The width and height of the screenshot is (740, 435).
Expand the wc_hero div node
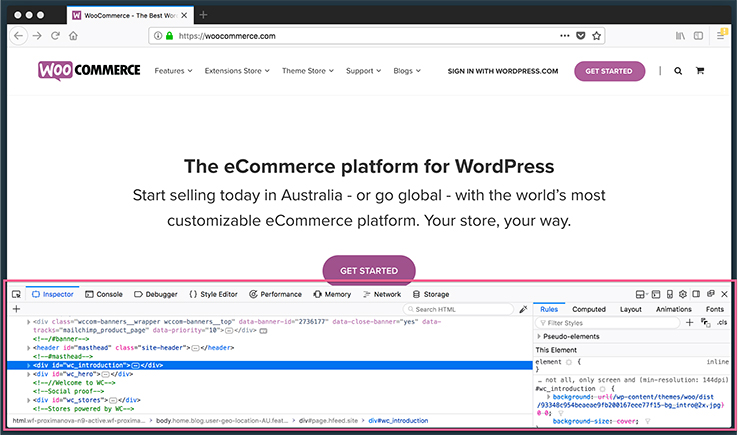[29, 374]
